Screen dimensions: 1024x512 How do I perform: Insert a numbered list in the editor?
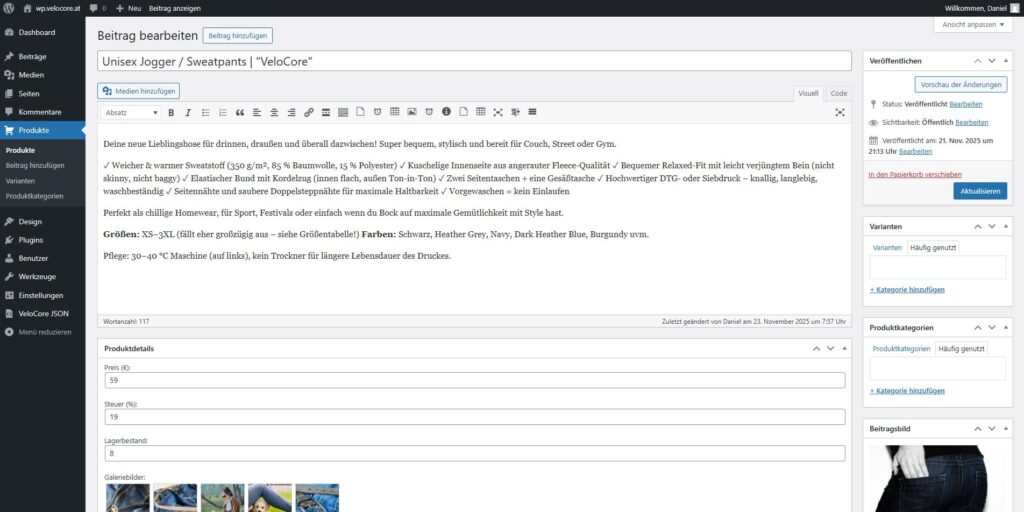[223, 112]
